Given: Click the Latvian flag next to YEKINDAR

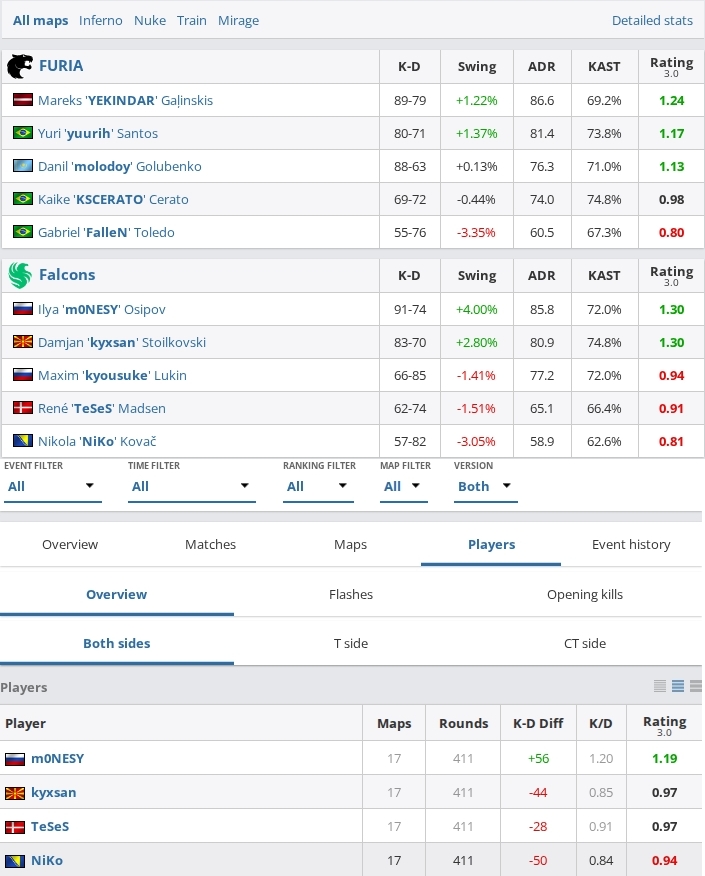Looking at the screenshot, I should click(23, 100).
